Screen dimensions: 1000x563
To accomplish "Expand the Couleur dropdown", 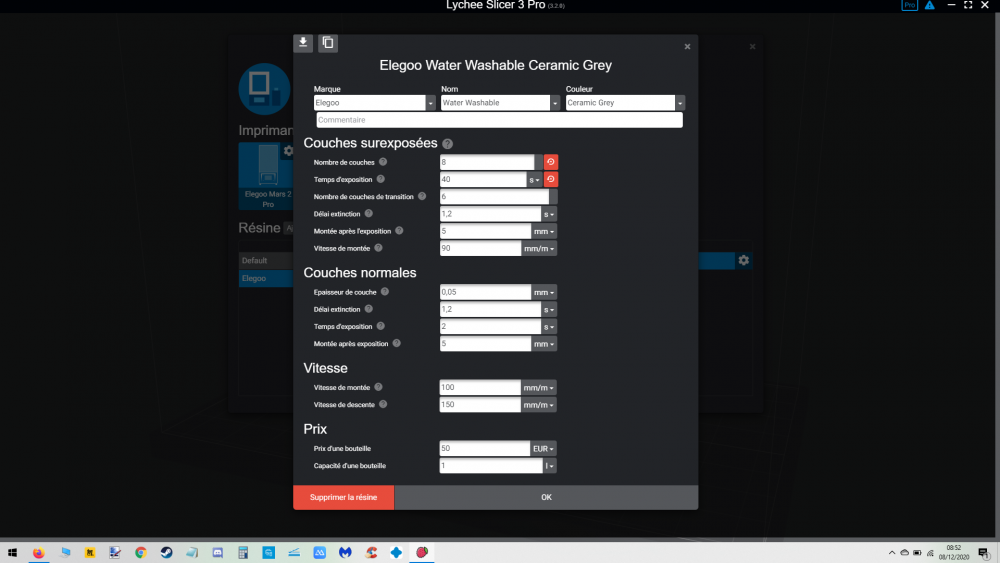I will click(680, 103).
